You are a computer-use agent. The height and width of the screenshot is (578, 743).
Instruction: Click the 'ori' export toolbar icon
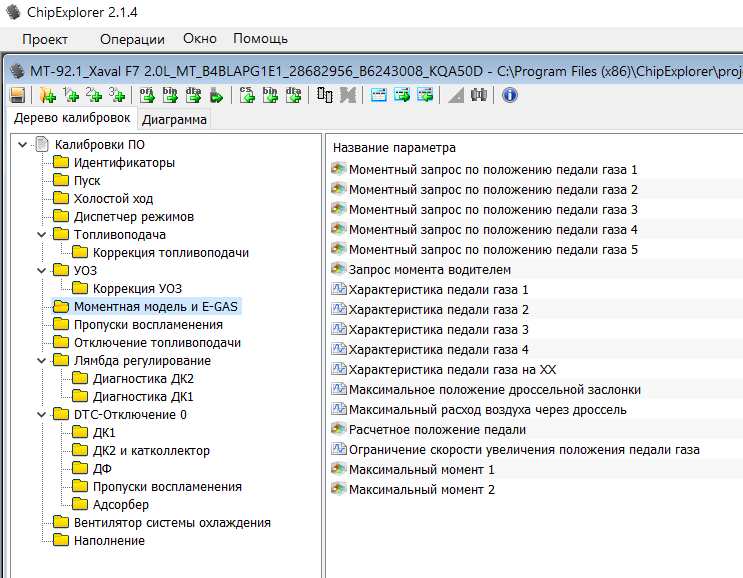[x=145, y=95]
